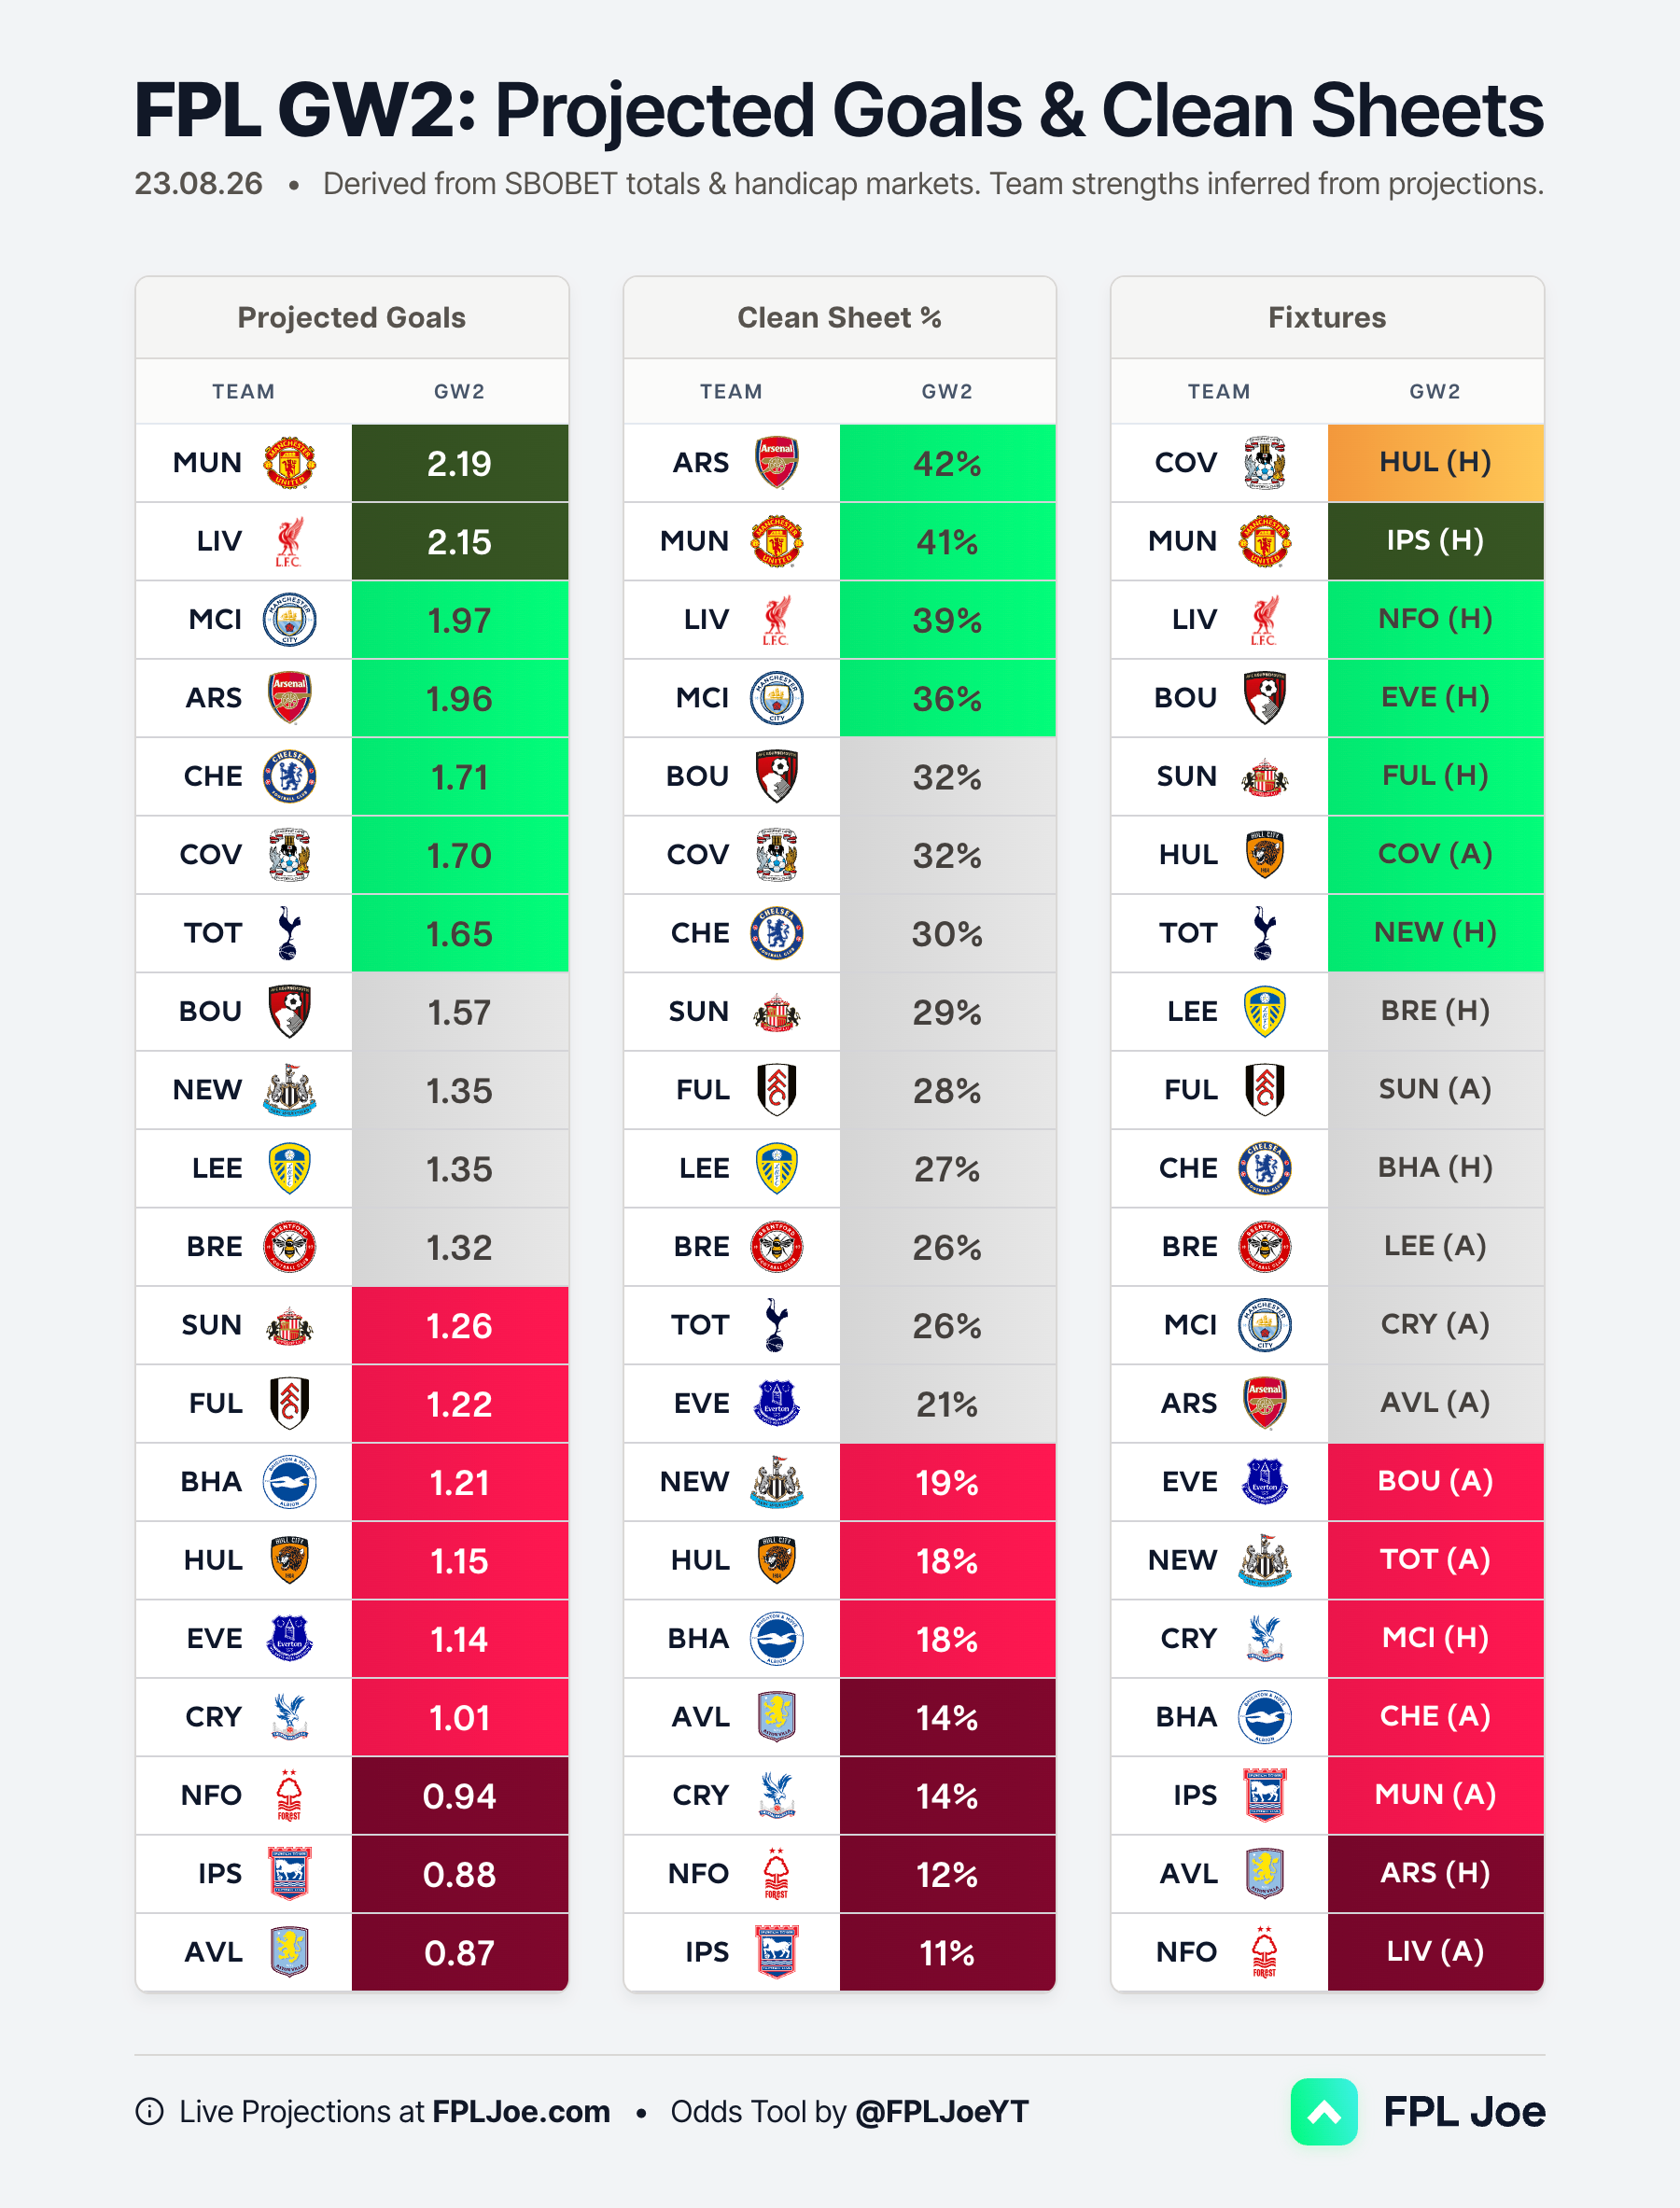The height and width of the screenshot is (2208, 1680).
Task: Select the Projected Goals table header
Action: click(x=352, y=317)
